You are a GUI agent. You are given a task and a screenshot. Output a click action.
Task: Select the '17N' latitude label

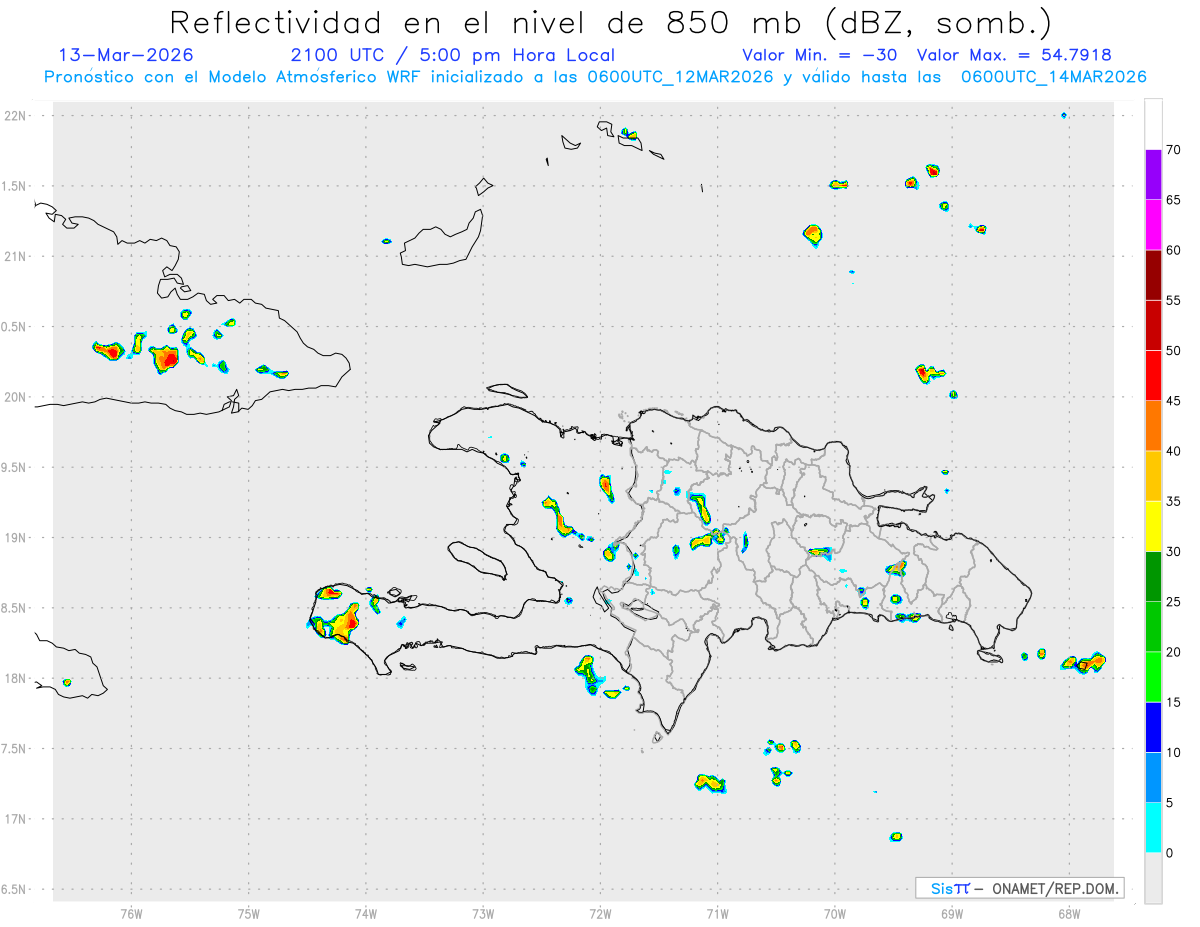coord(17,819)
